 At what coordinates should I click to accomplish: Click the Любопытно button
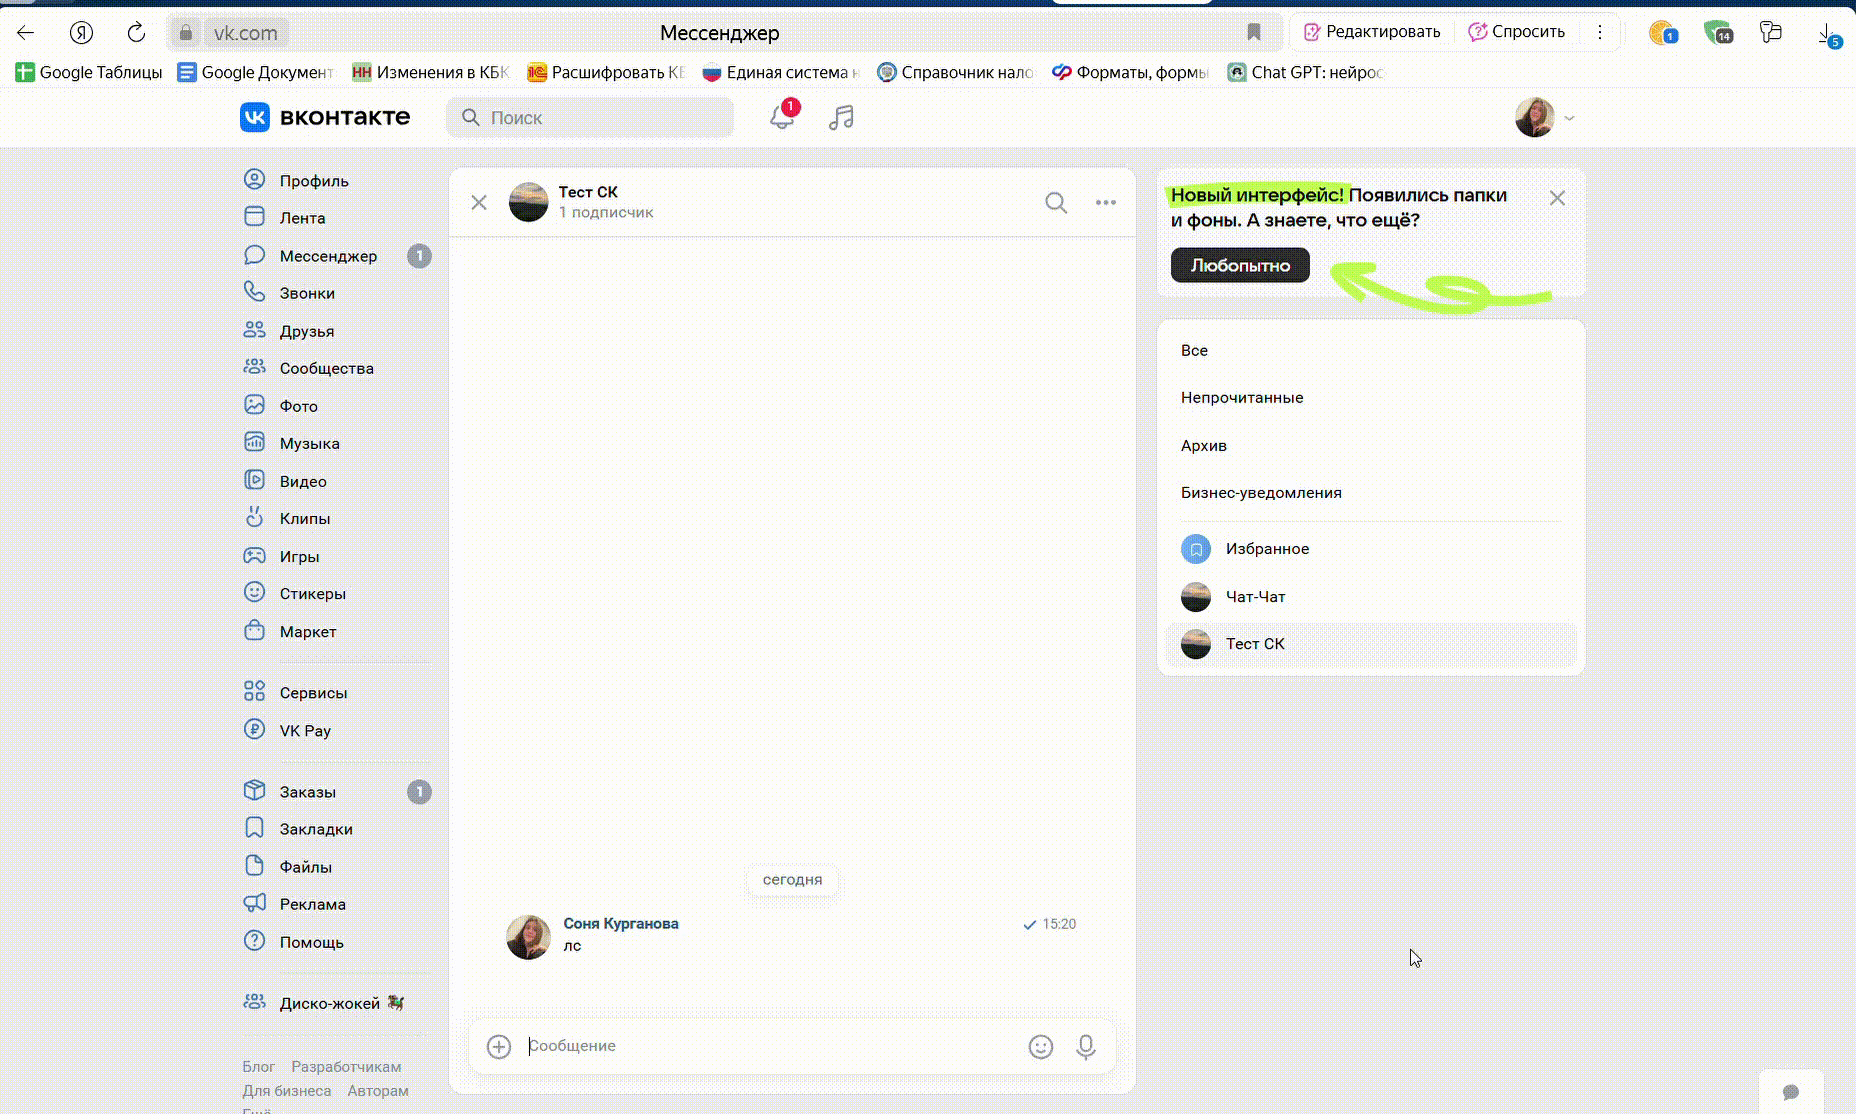(1239, 265)
